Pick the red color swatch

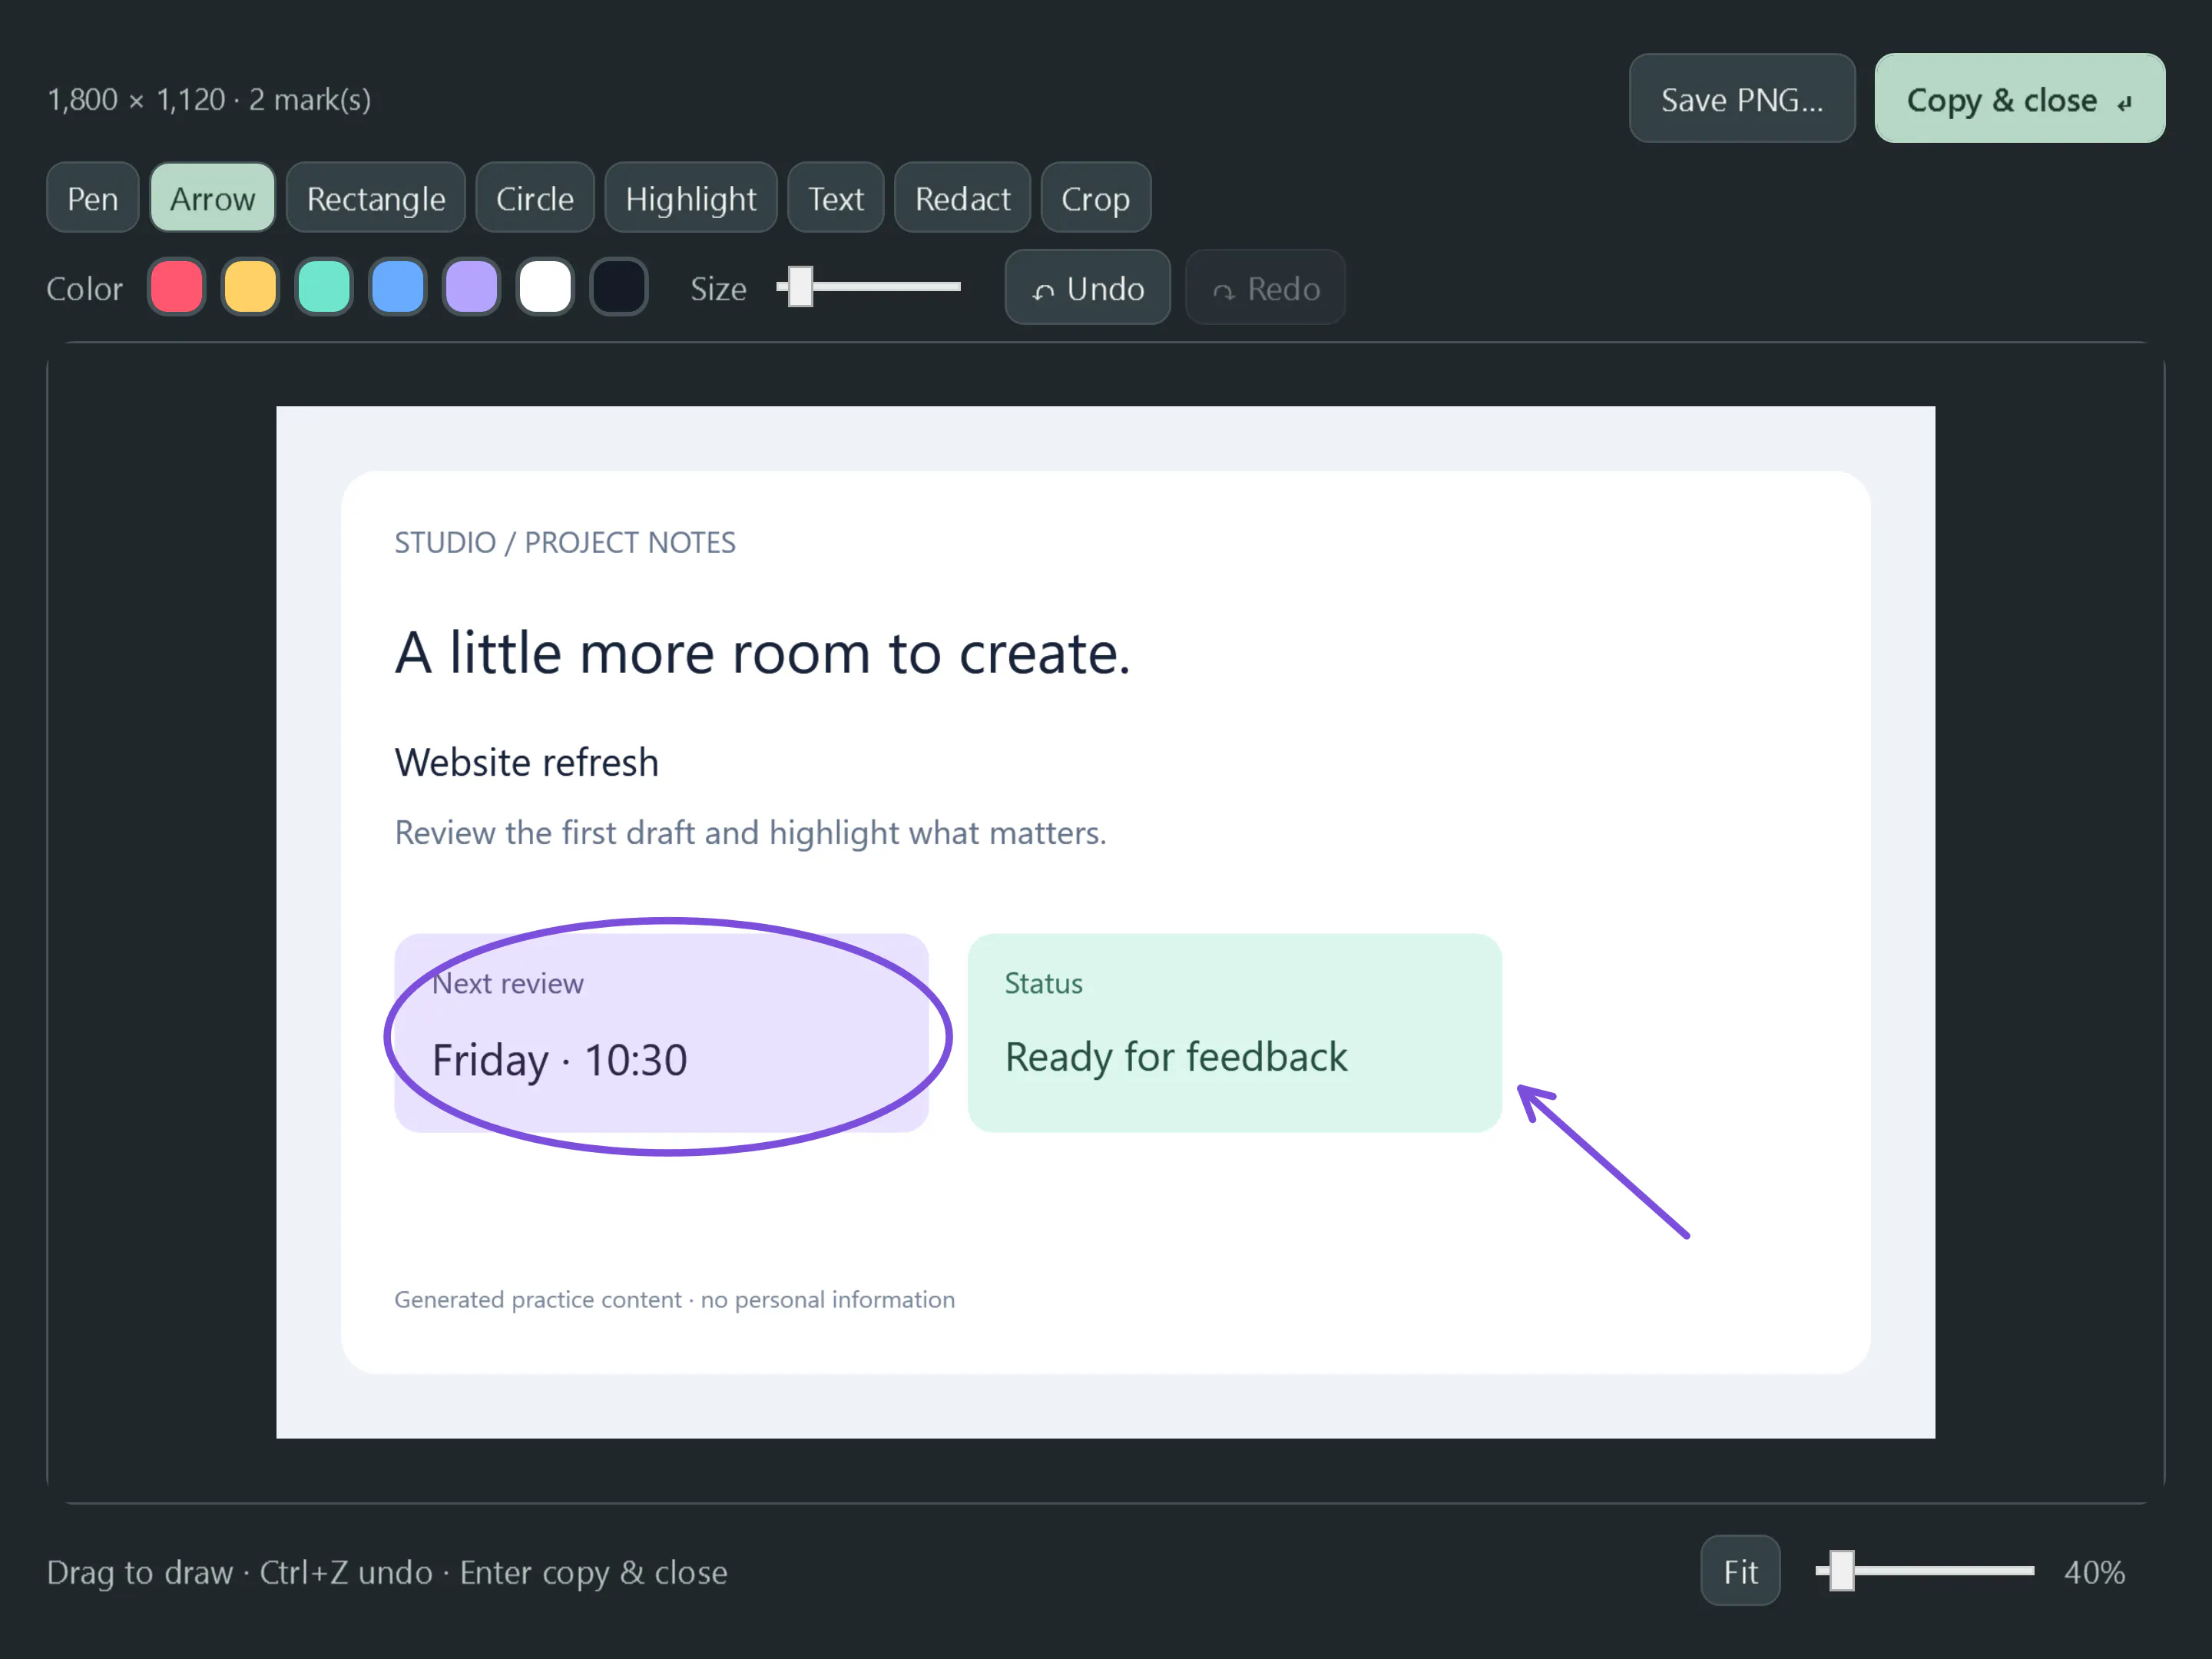click(176, 288)
